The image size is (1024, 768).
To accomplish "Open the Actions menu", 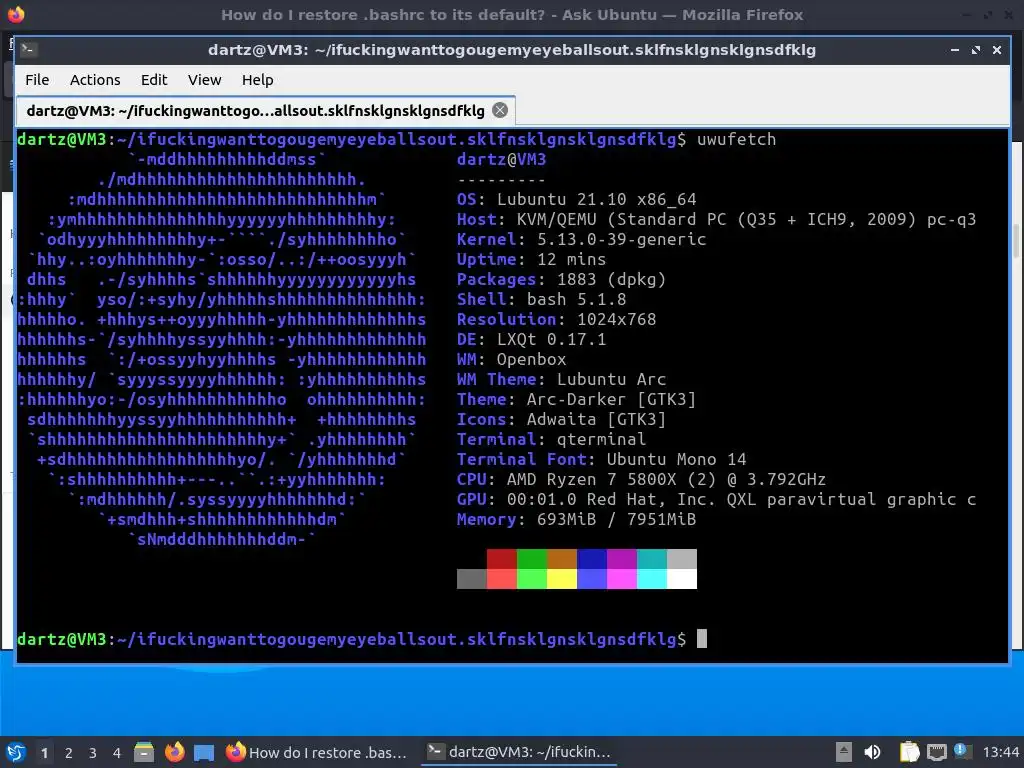I will 95,80.
